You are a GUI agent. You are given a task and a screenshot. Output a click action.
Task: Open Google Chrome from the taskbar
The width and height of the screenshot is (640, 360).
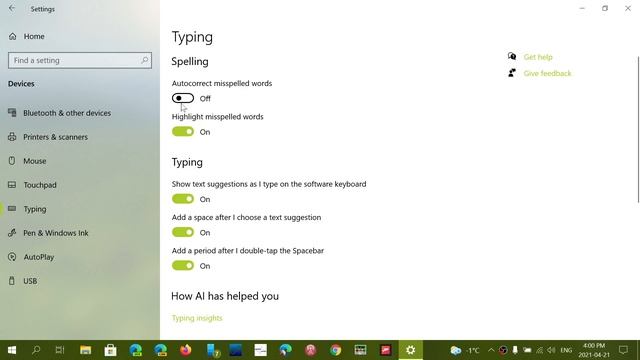(336, 350)
